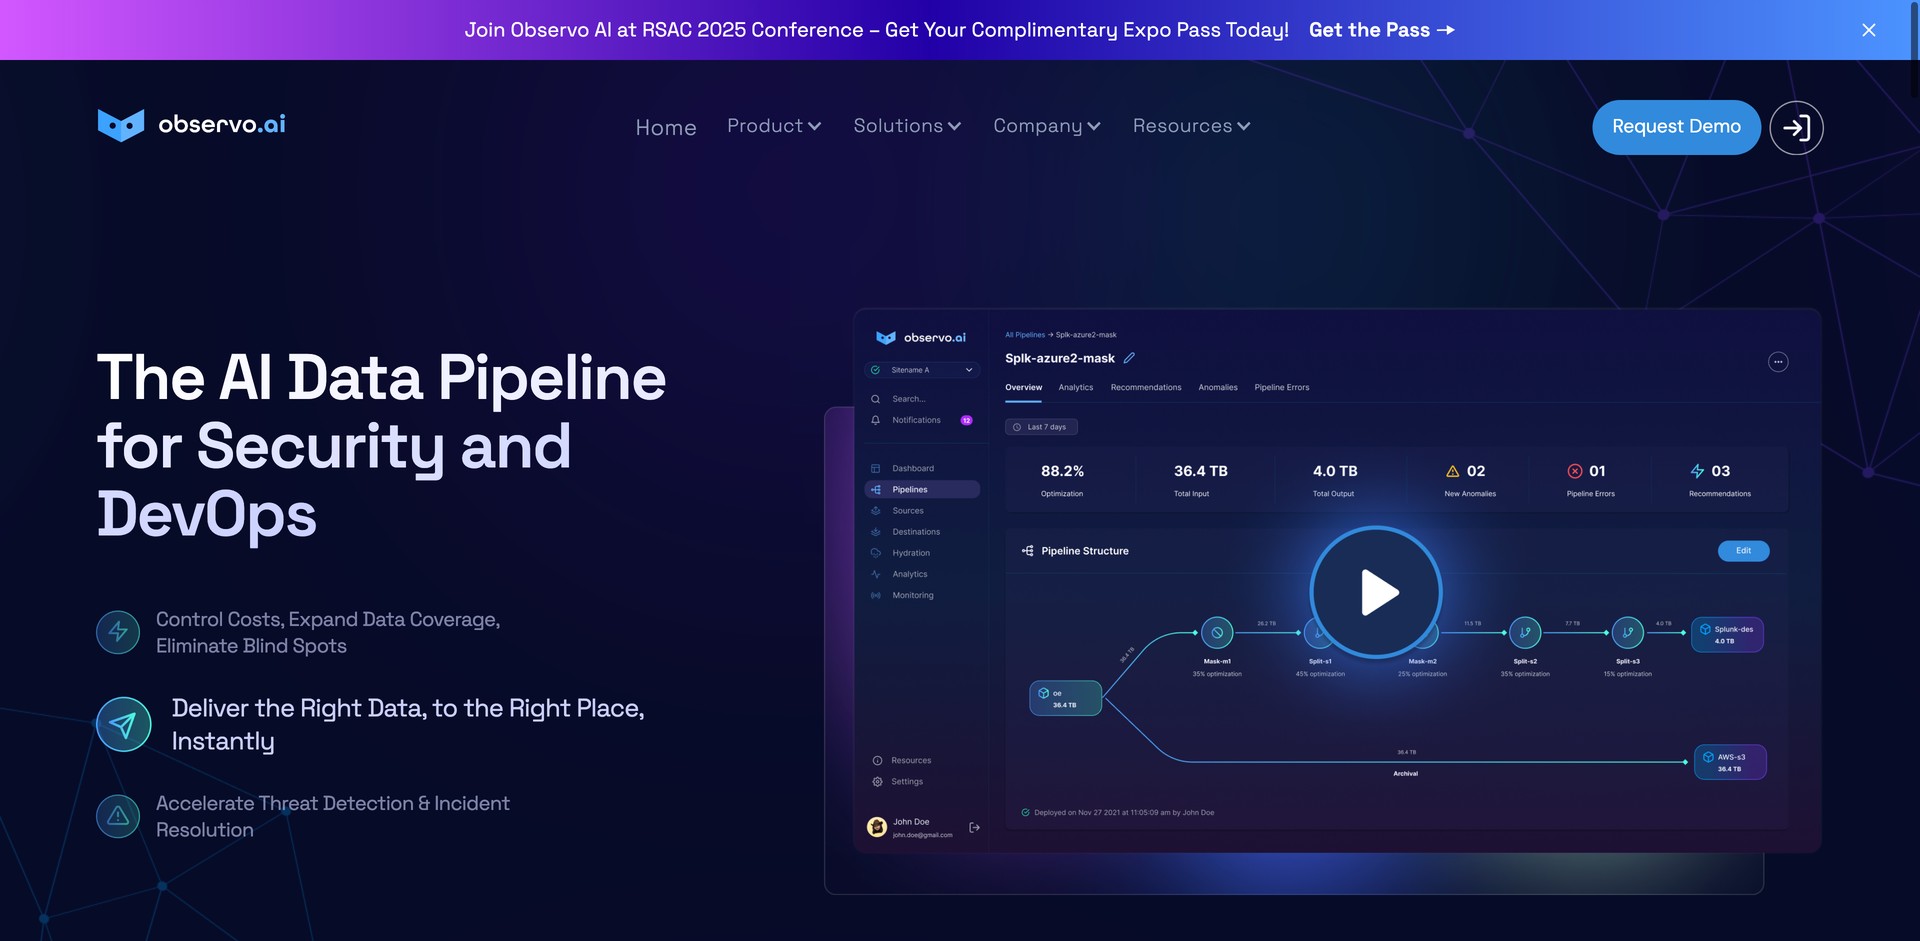This screenshot has height=941, width=1920.
Task: Play the product demo video
Action: click(x=1376, y=592)
